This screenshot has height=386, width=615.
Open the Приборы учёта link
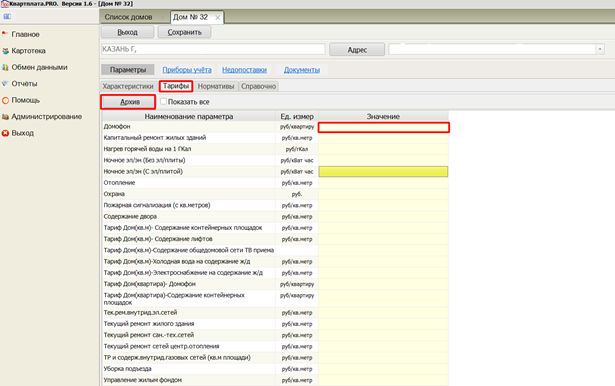pos(187,70)
